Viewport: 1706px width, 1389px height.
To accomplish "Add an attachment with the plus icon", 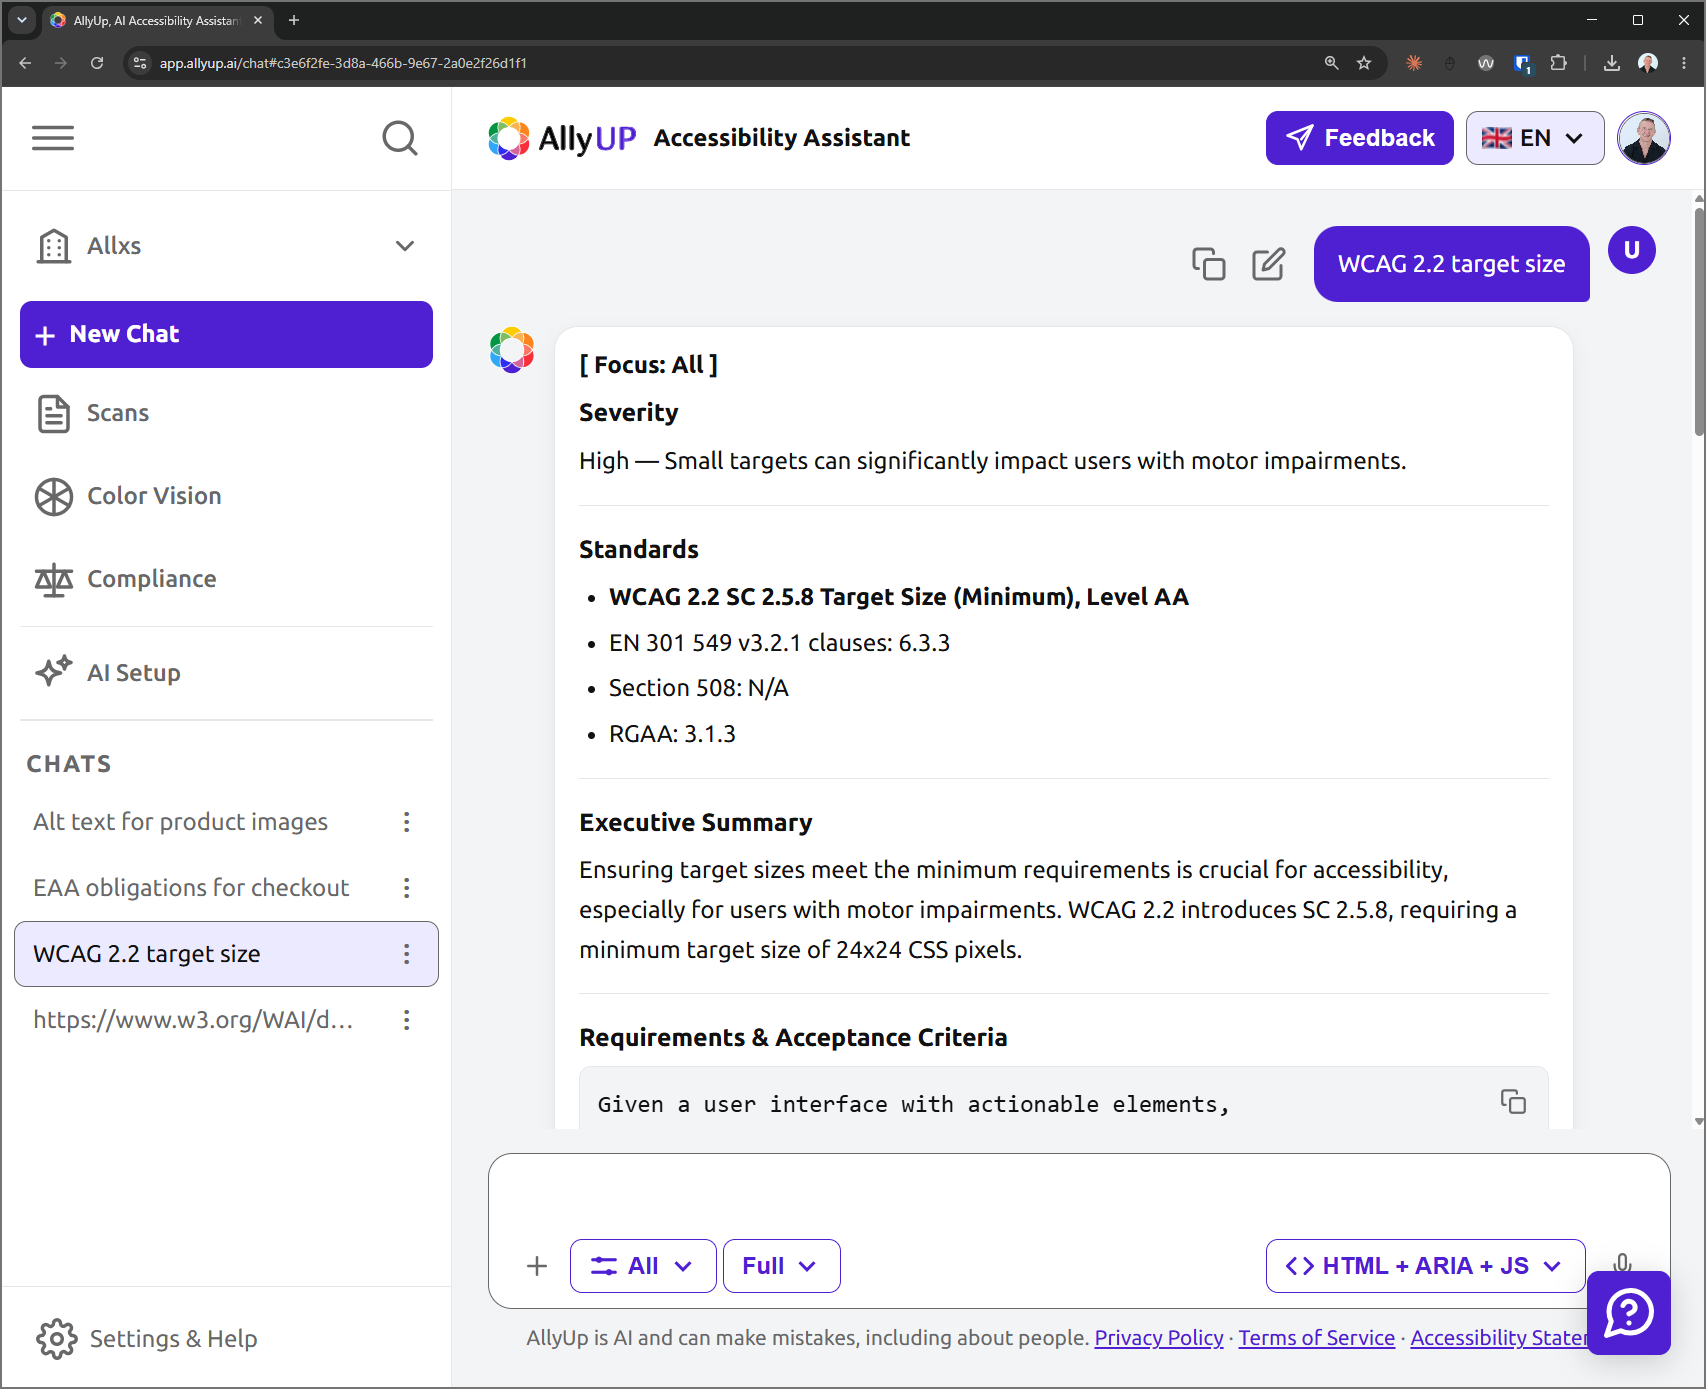I will click(537, 1266).
